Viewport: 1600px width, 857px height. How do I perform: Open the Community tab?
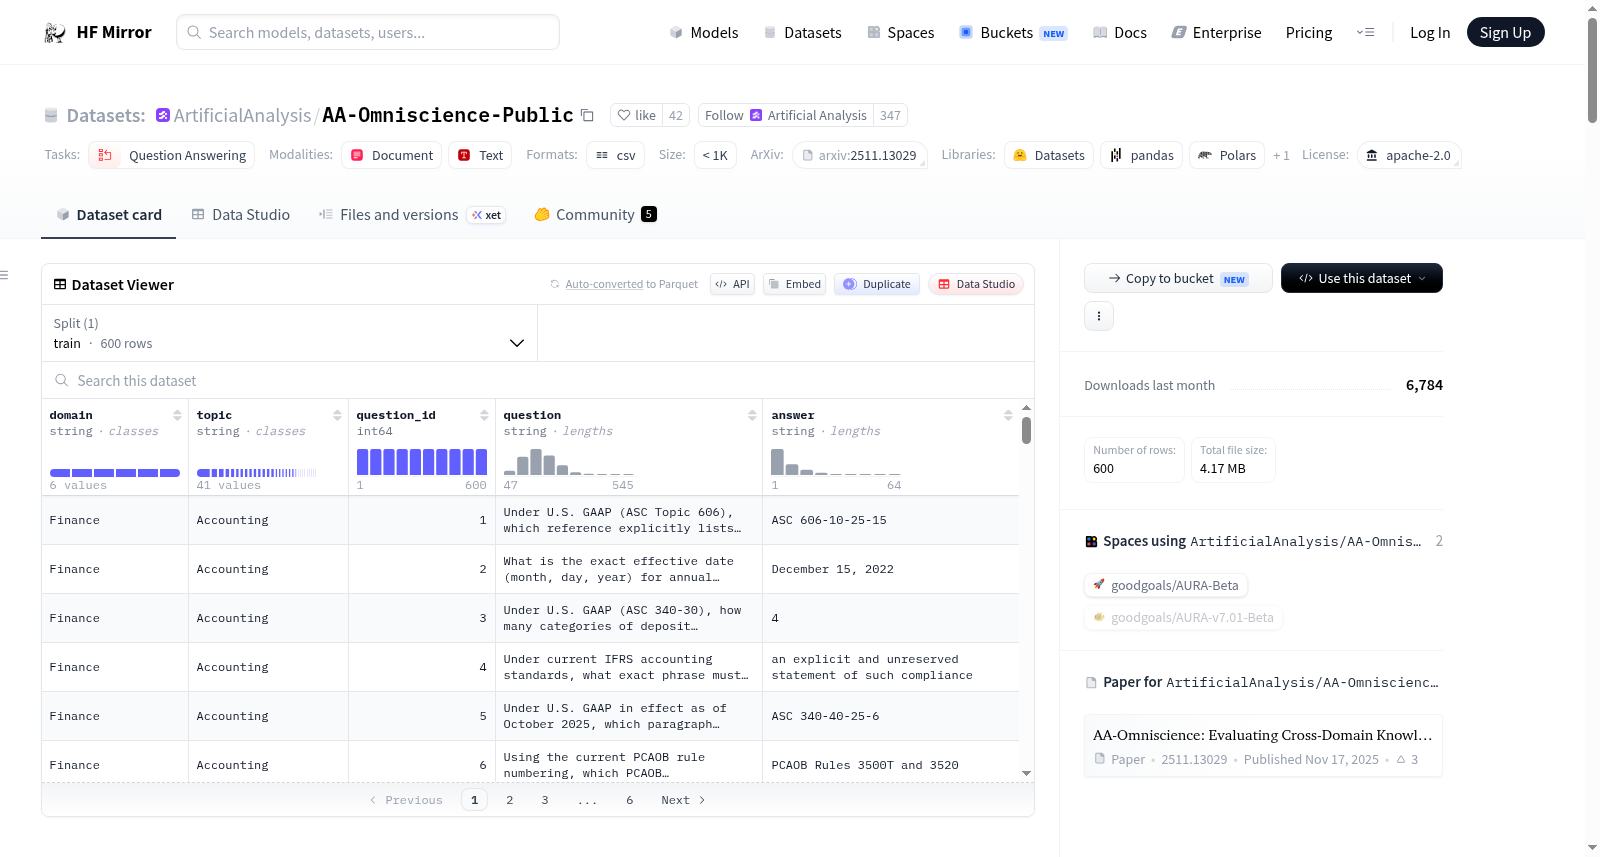point(595,215)
